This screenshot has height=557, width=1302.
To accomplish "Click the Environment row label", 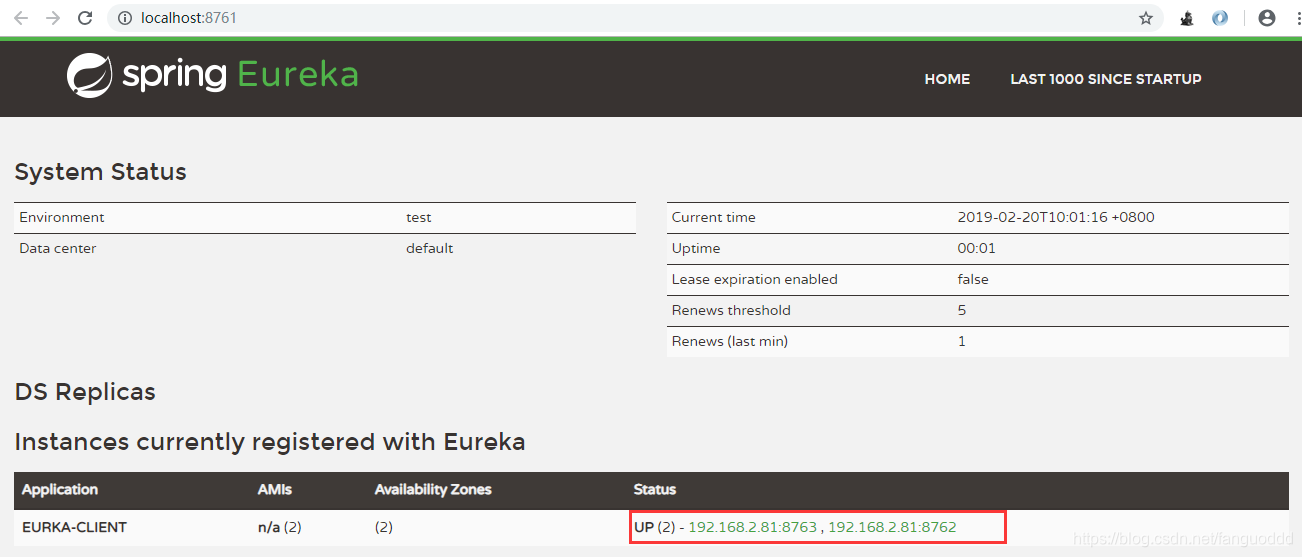I will tap(62, 217).
